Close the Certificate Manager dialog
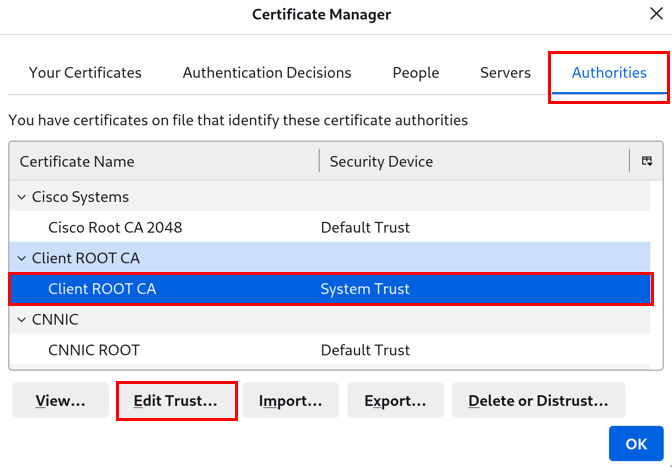The height and width of the screenshot is (467, 672). pos(655,14)
